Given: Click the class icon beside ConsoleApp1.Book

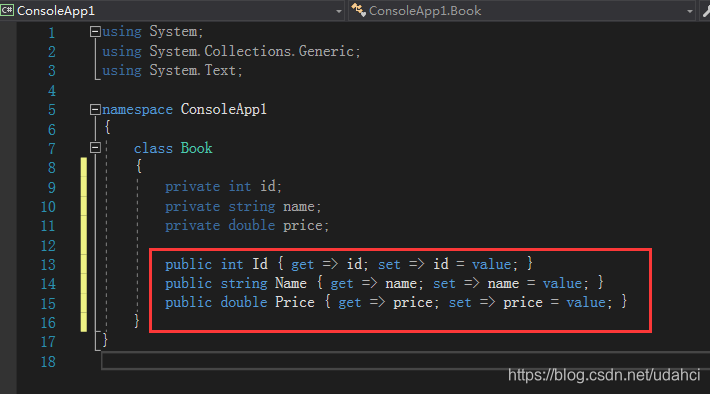Looking at the screenshot, I should pyautogui.click(x=359, y=10).
